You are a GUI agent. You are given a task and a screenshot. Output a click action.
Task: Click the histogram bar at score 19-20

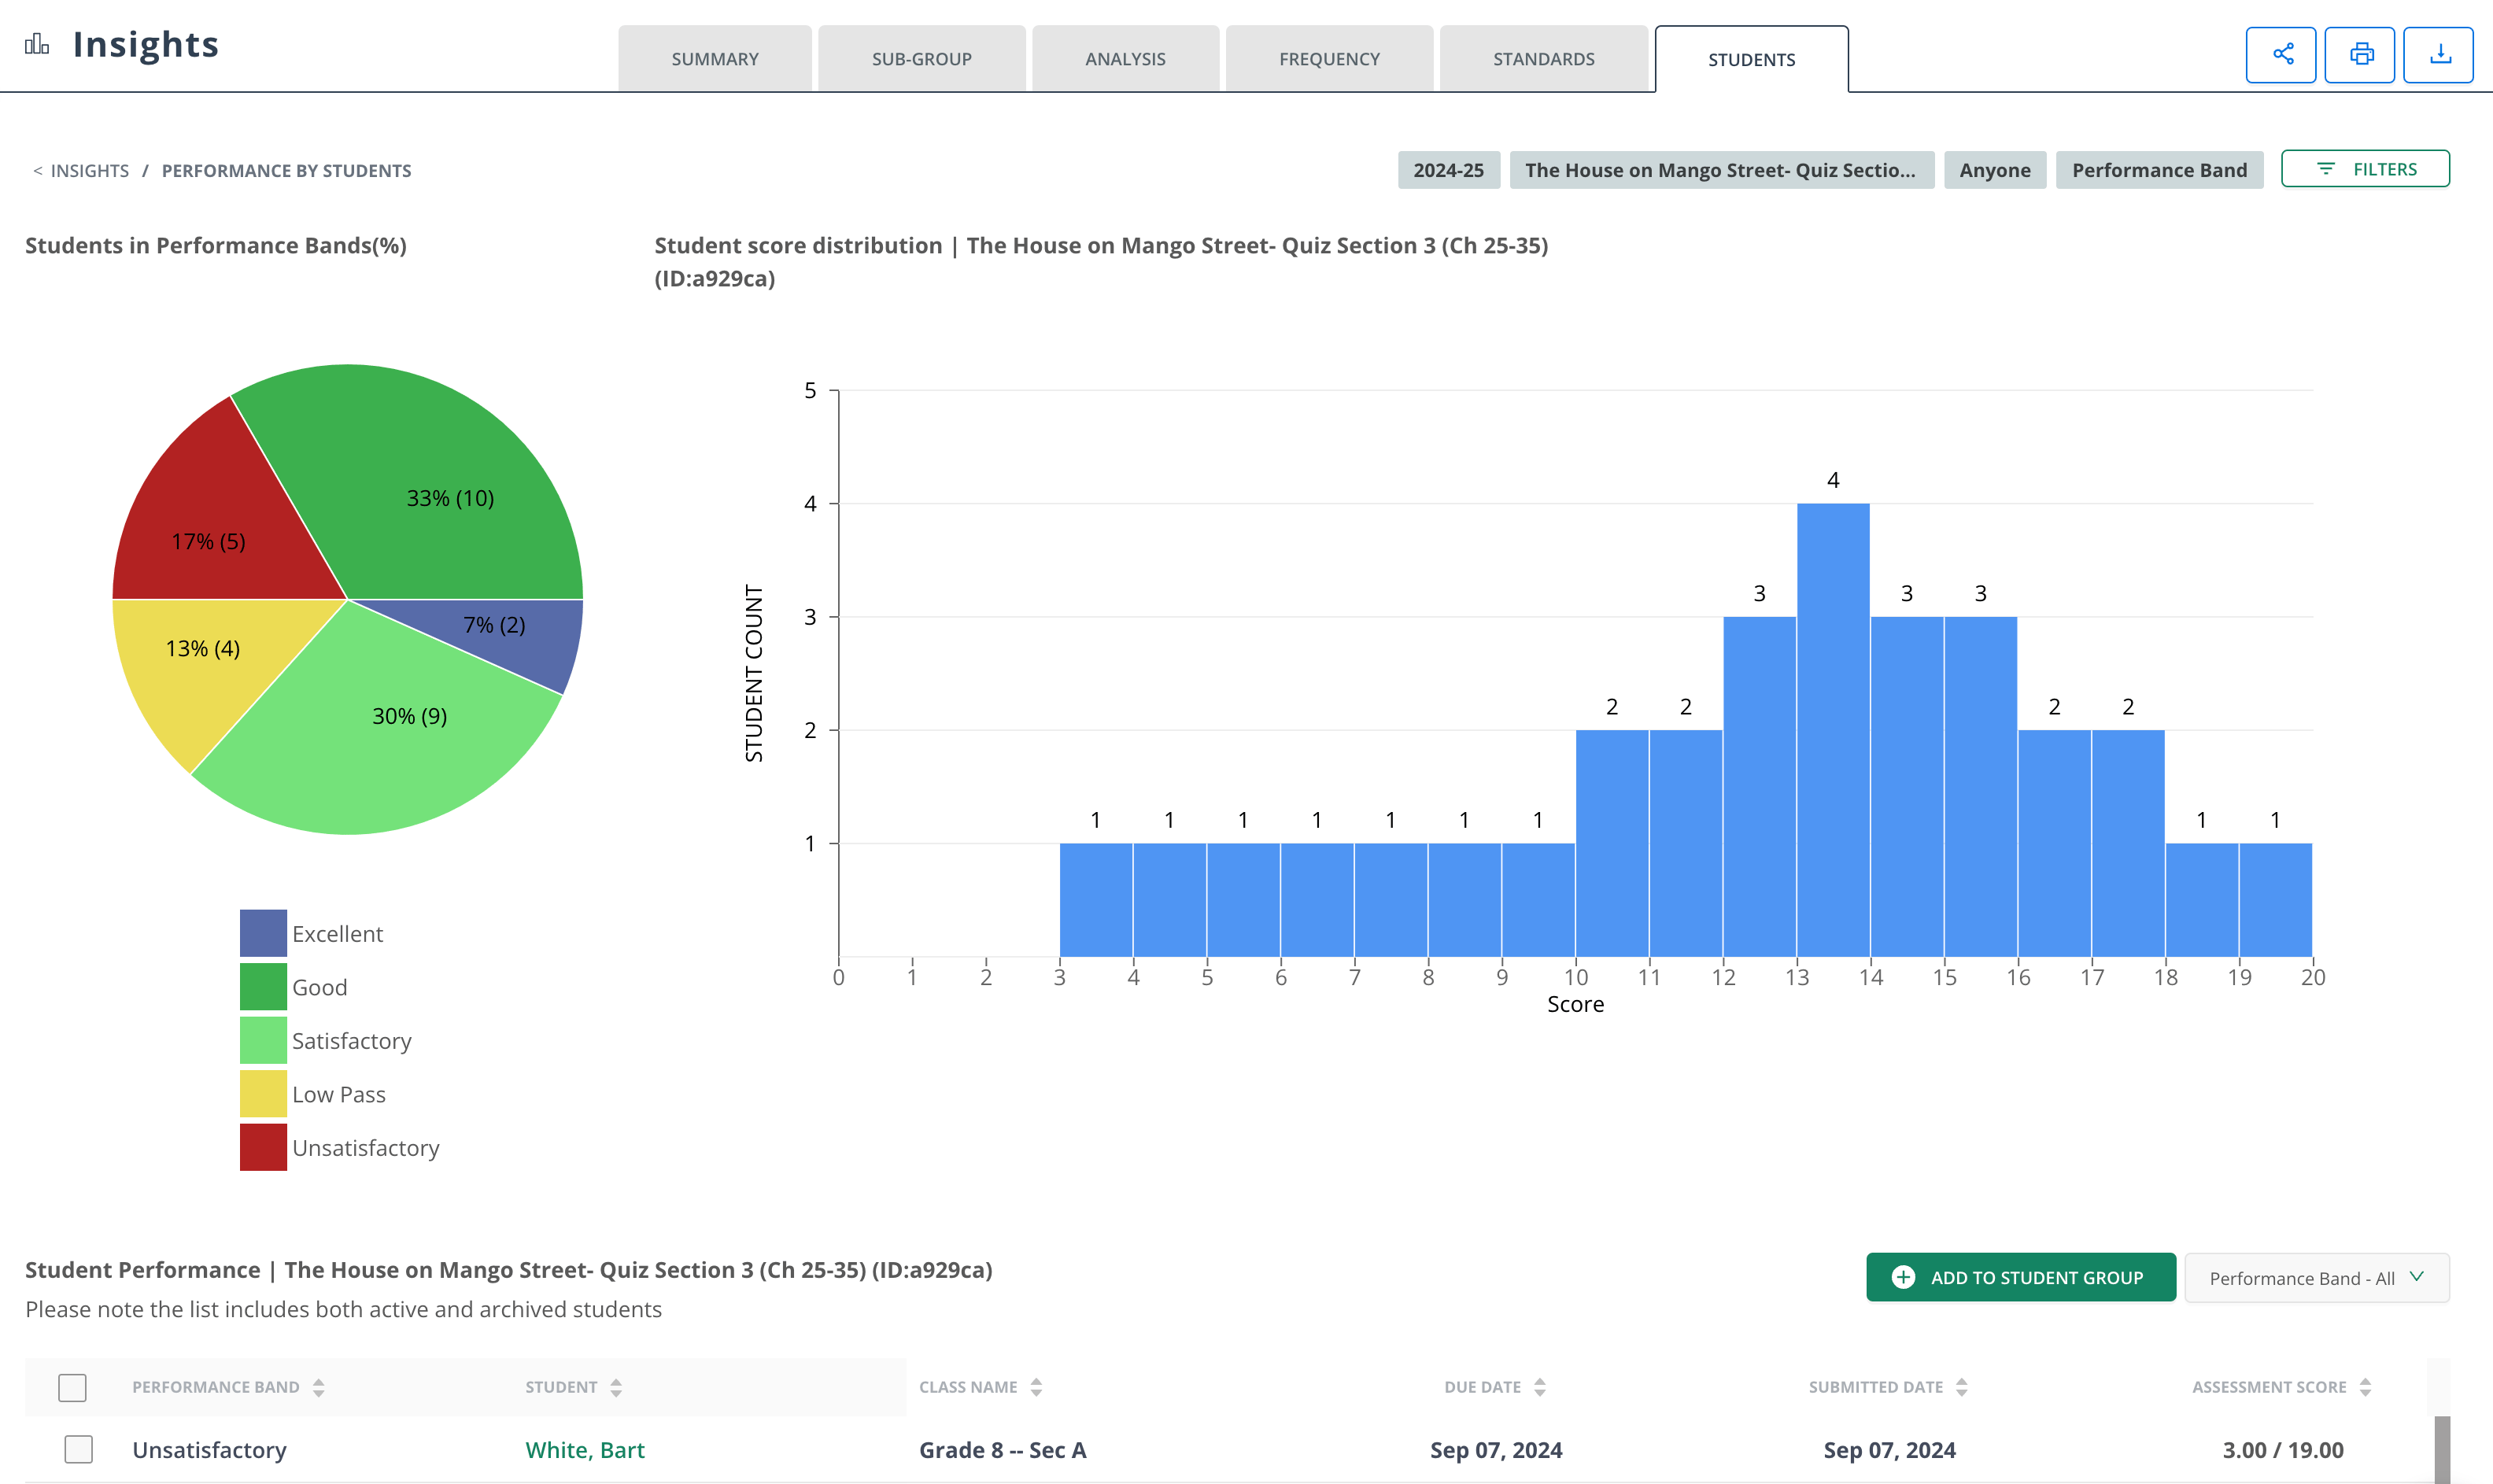click(x=2275, y=900)
